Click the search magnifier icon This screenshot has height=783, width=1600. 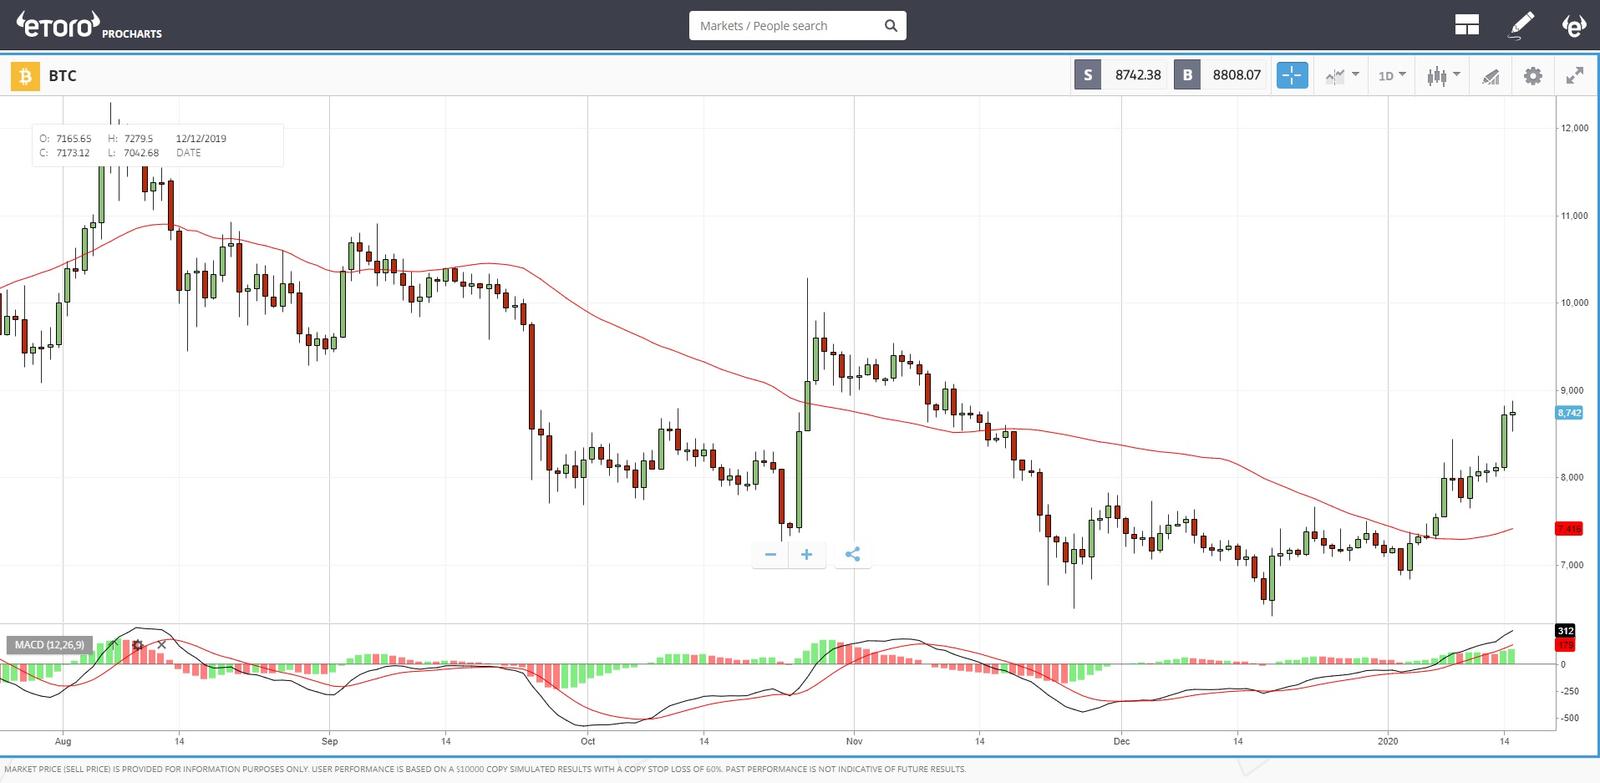click(890, 26)
